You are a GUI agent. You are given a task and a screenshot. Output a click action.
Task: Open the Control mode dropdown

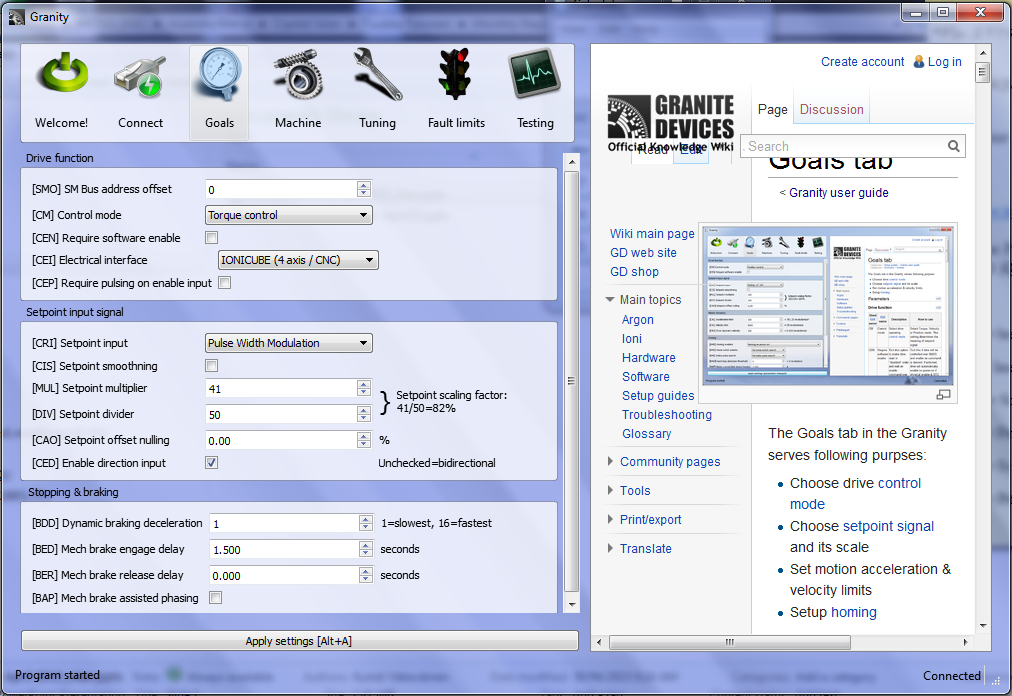pos(288,215)
